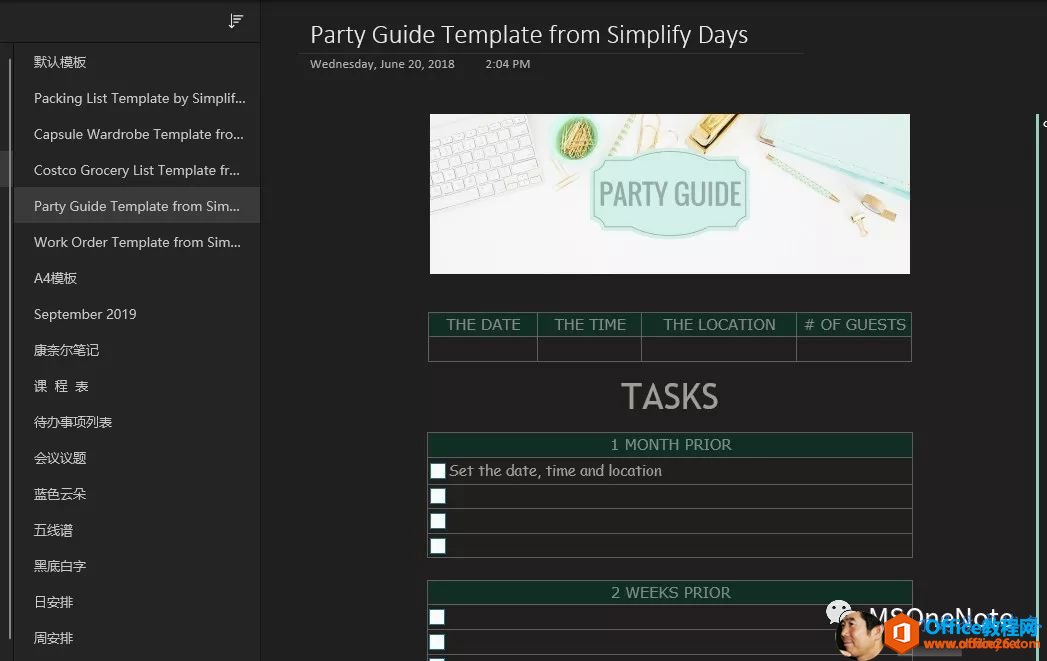Viewport: 1047px width, 661px height.
Task: Click the empty cell under THE LOCATION
Action: tap(719, 349)
